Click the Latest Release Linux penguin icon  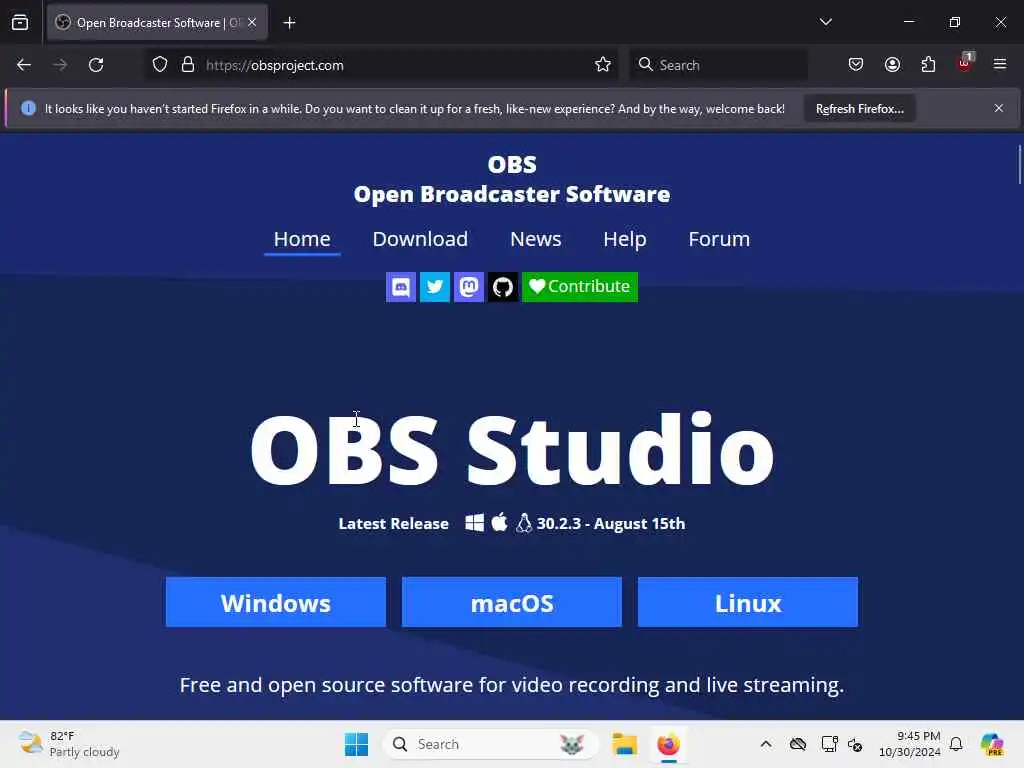pyautogui.click(x=524, y=523)
